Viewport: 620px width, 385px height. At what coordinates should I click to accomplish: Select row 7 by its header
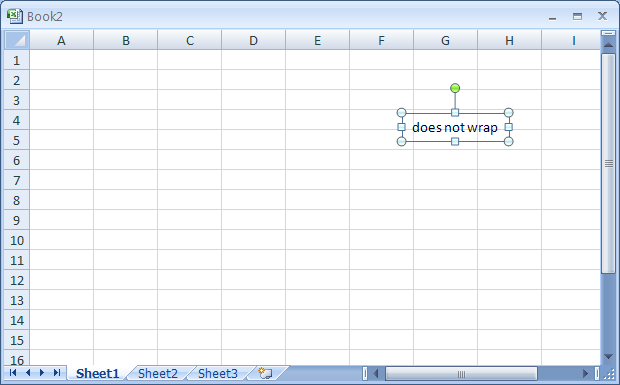(17, 180)
